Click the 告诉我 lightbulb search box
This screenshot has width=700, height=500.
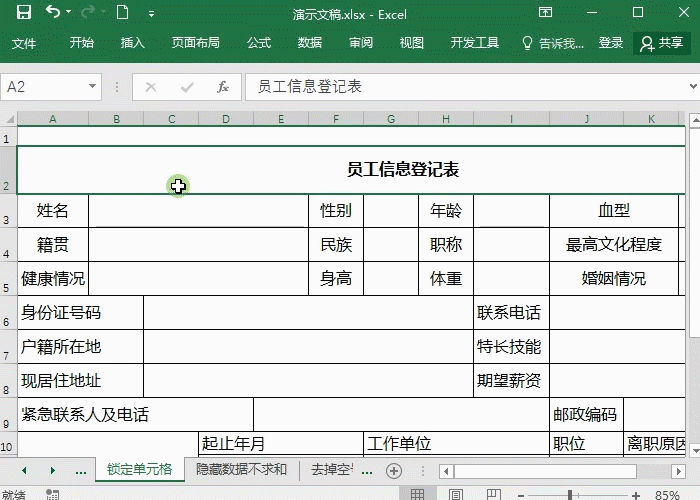click(553, 43)
